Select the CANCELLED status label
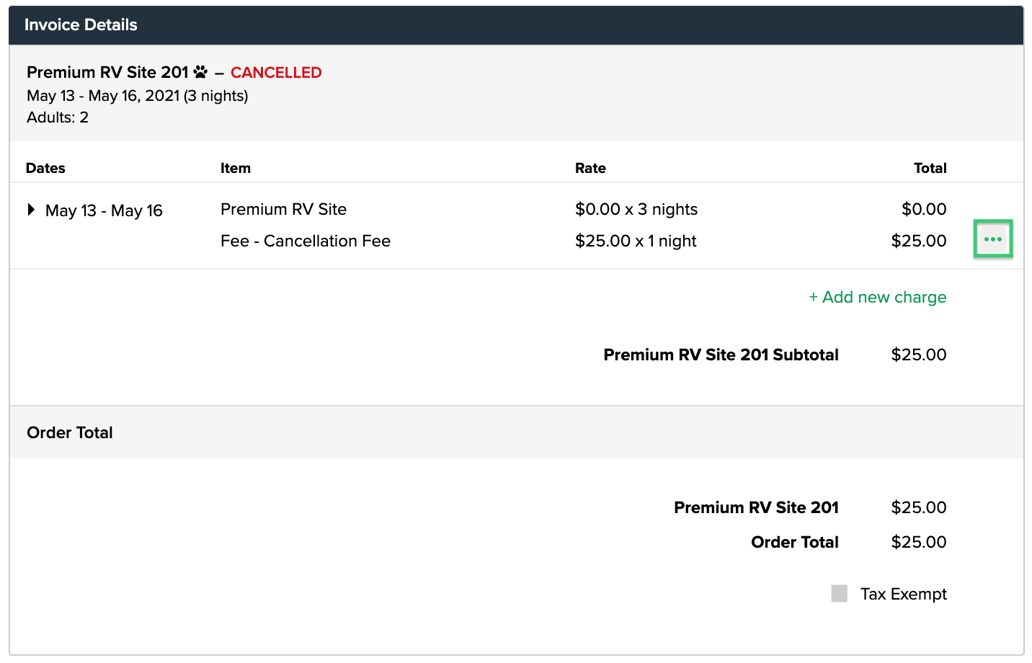1032x663 pixels. (276, 72)
